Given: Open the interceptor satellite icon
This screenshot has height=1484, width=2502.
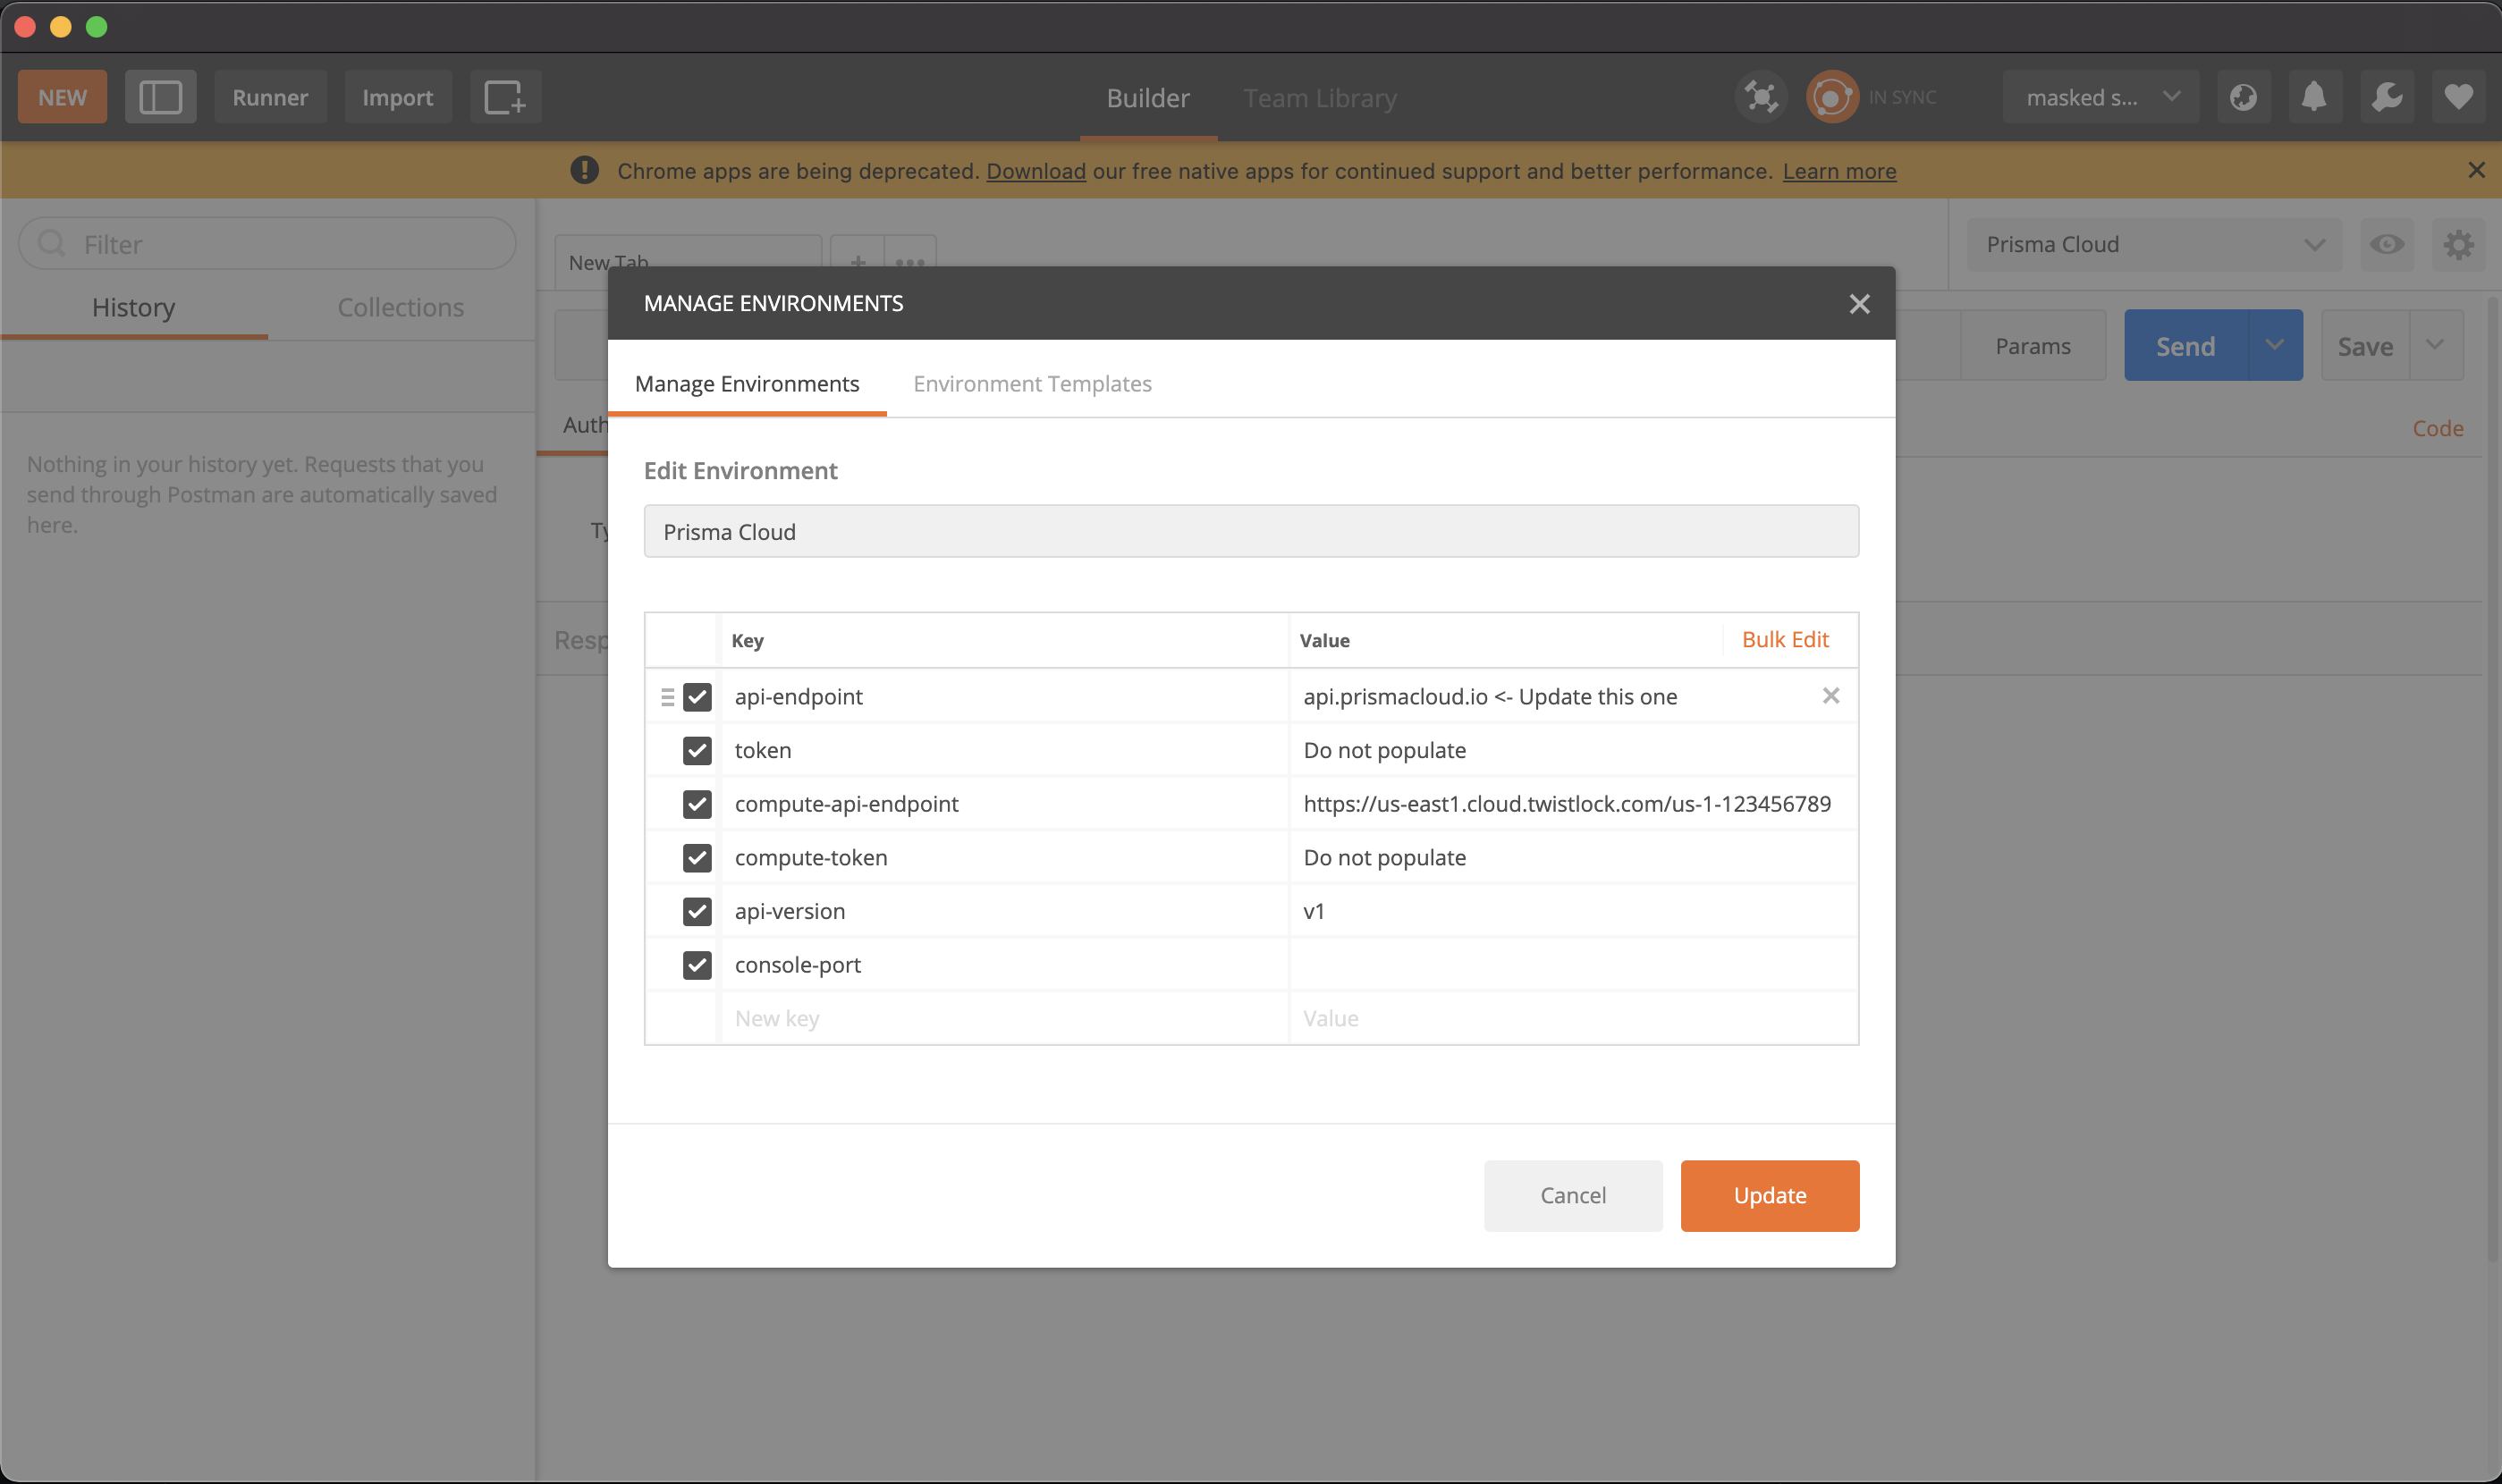Looking at the screenshot, I should [1760, 97].
